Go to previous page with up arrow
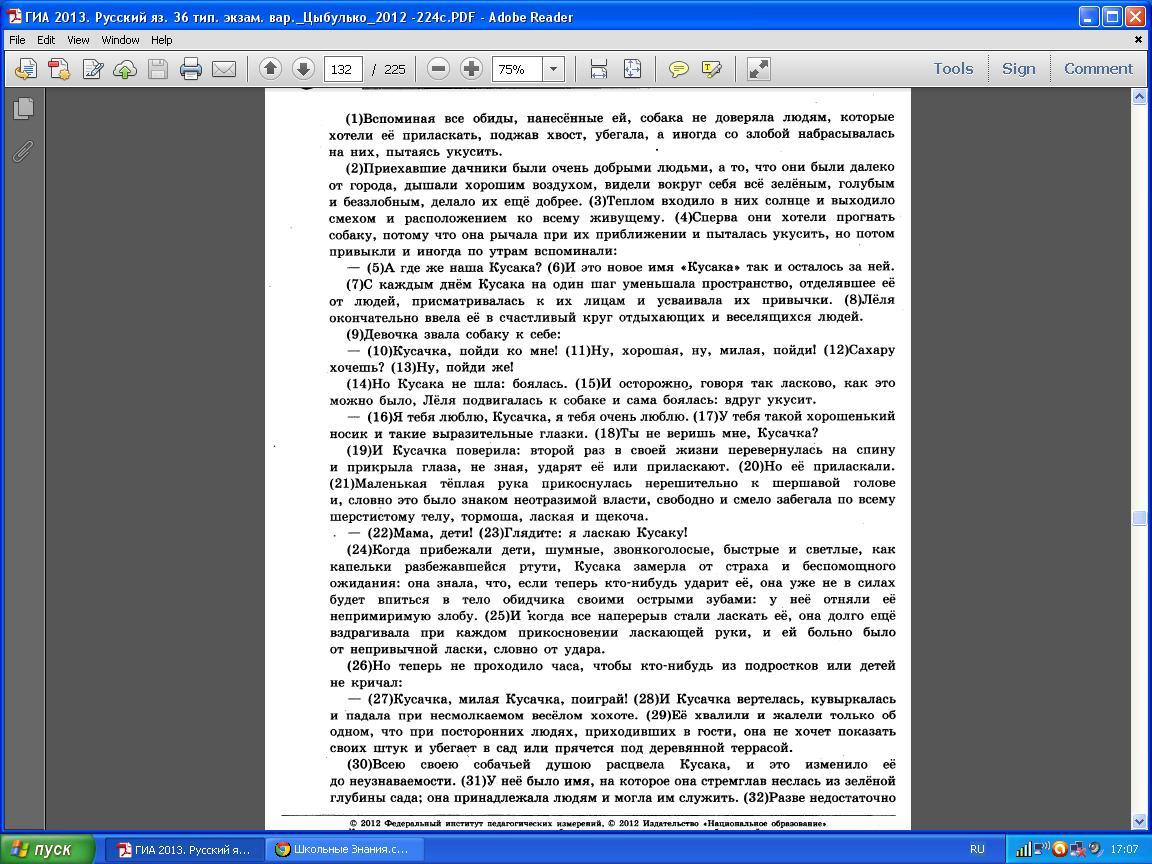The width and height of the screenshot is (1152, 864). pyautogui.click(x=270, y=69)
